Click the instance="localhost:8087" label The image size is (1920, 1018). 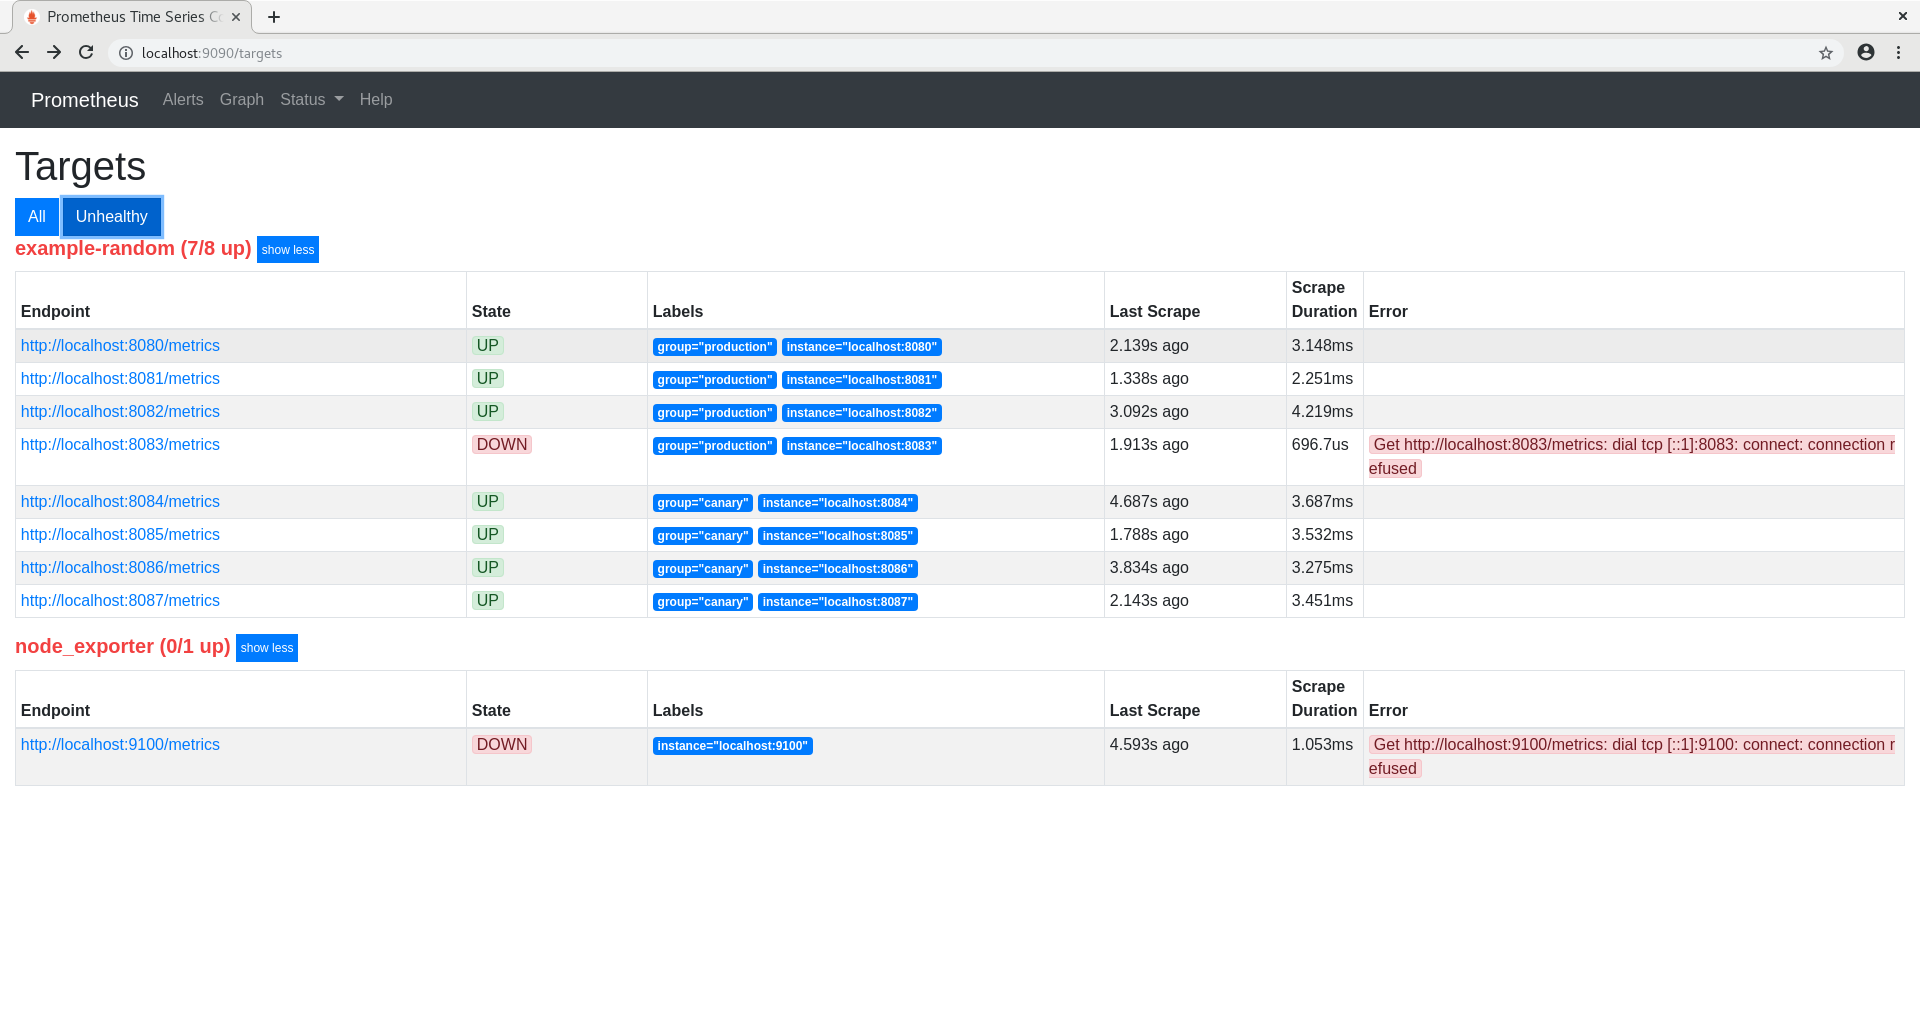pyautogui.click(x=838, y=602)
